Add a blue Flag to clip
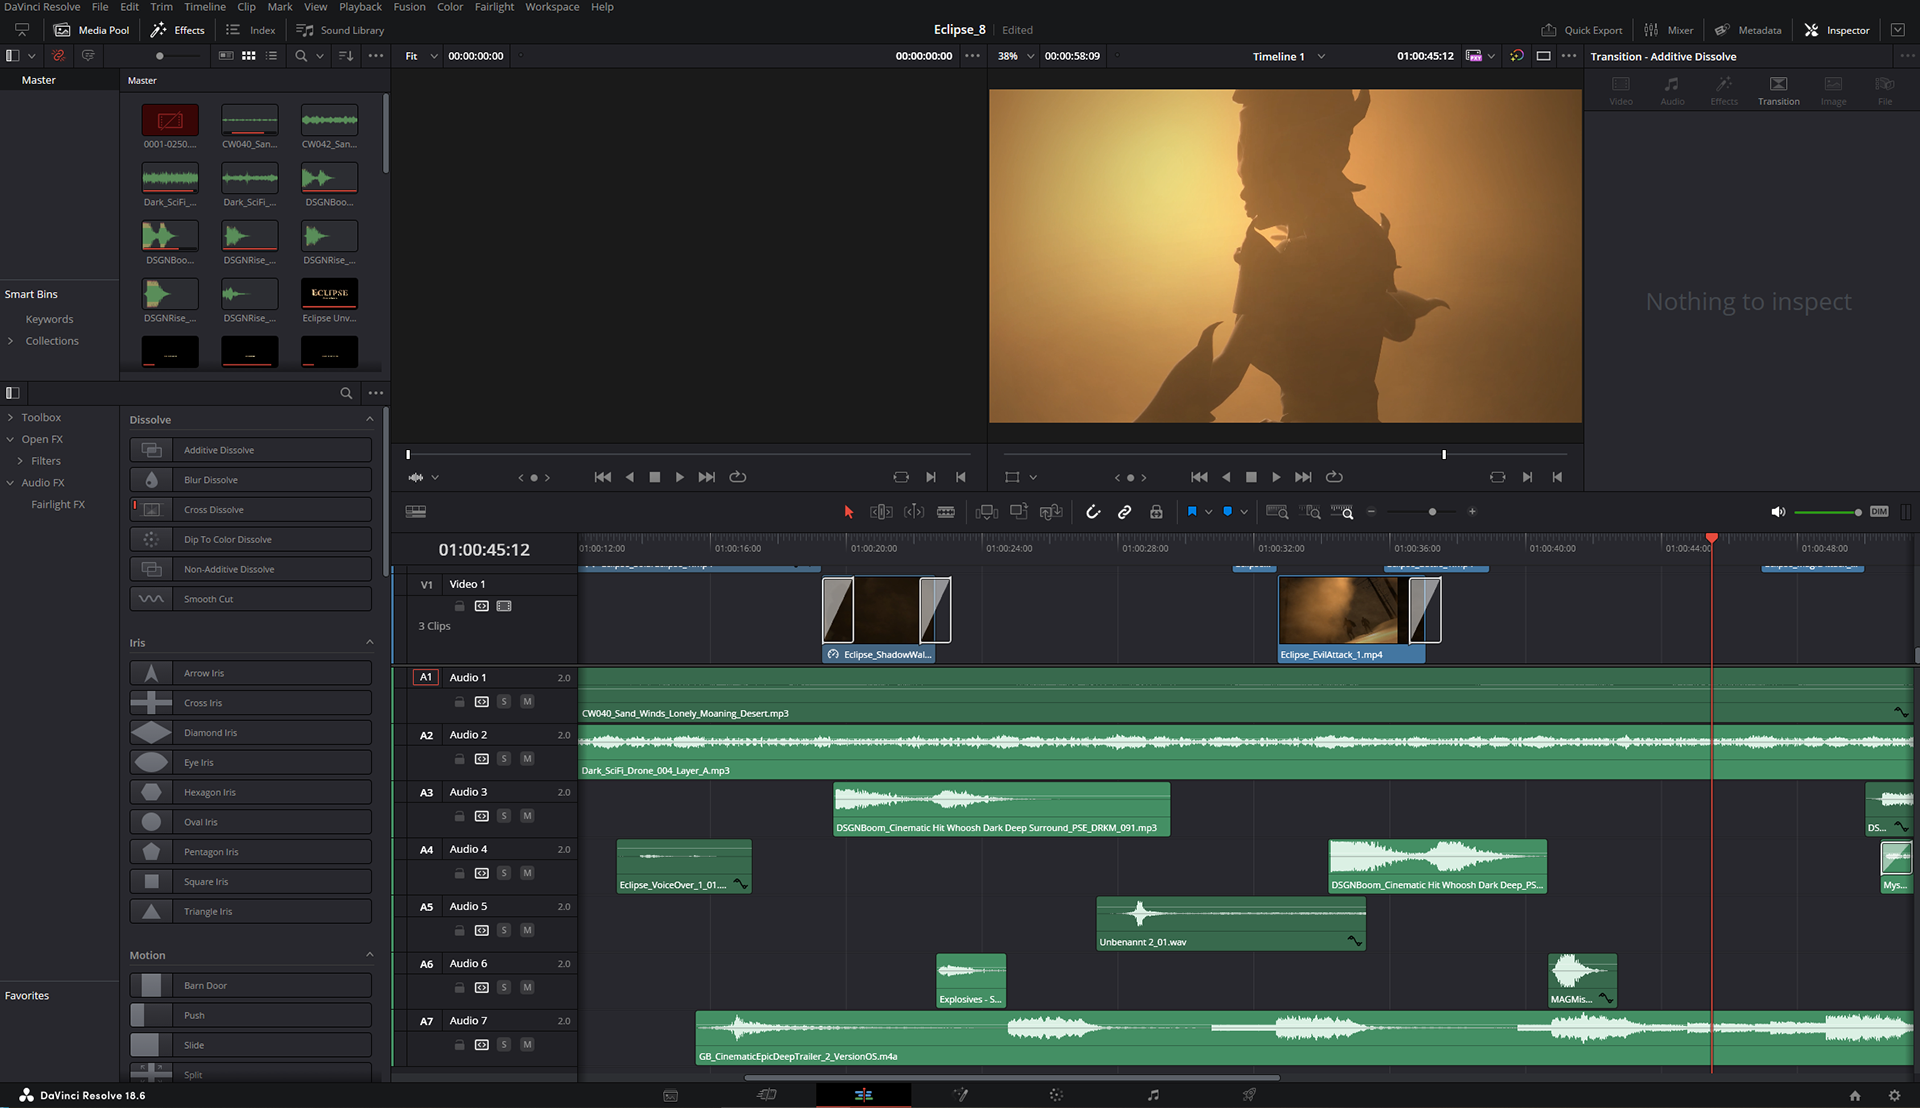1920x1108 pixels. [x=1192, y=512]
